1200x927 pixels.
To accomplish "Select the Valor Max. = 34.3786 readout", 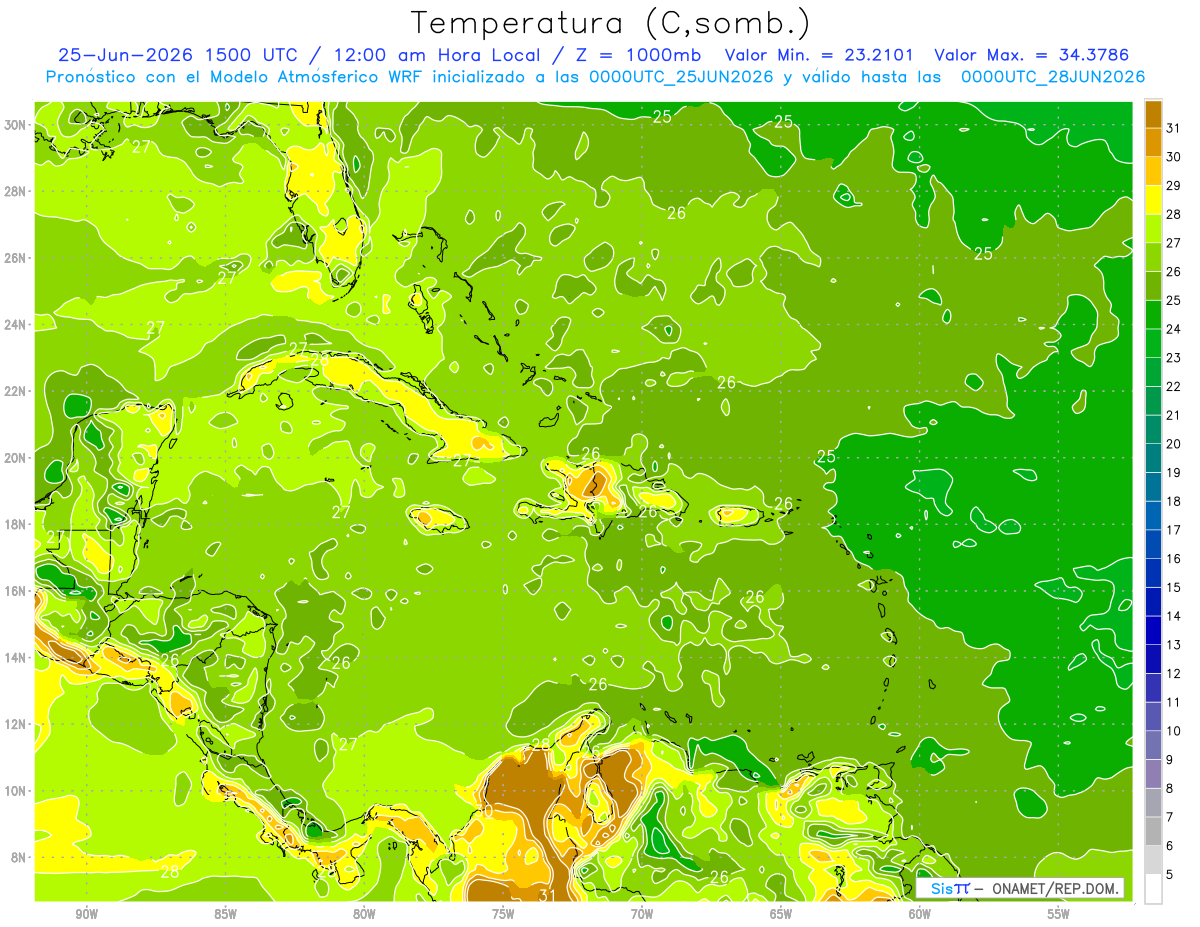I will click(x=1032, y=55).
